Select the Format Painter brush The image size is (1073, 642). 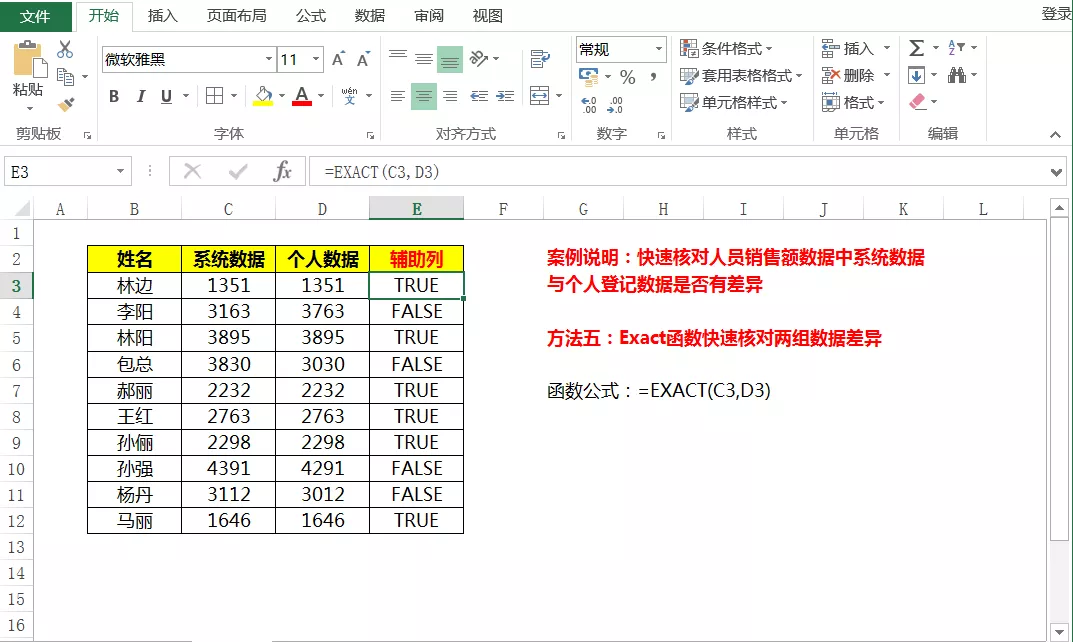[x=66, y=104]
